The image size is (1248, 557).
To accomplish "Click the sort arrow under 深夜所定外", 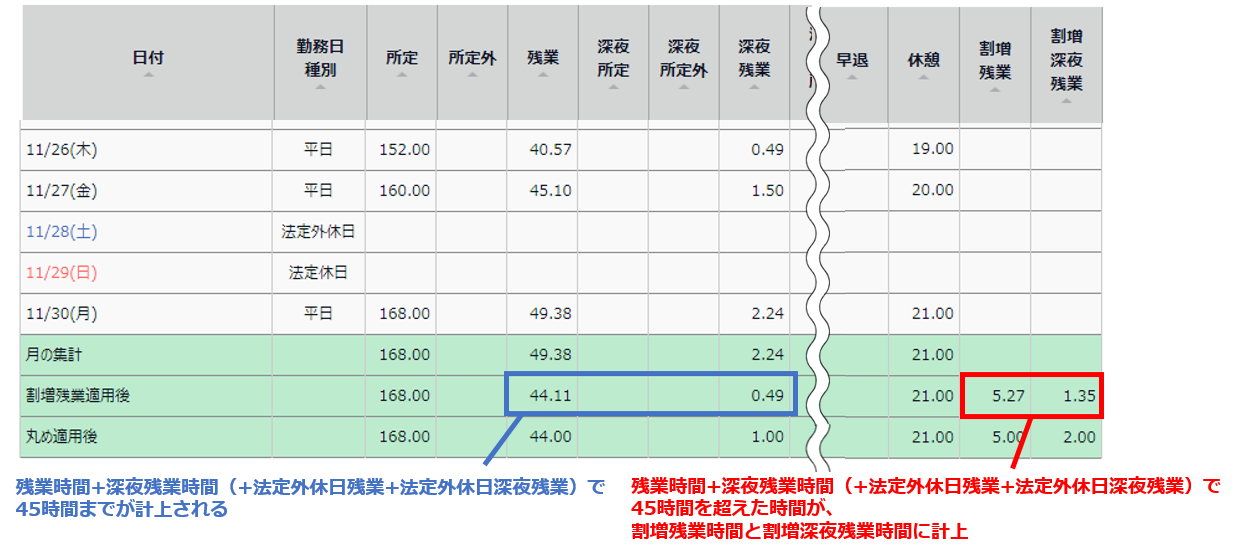I will (683, 88).
